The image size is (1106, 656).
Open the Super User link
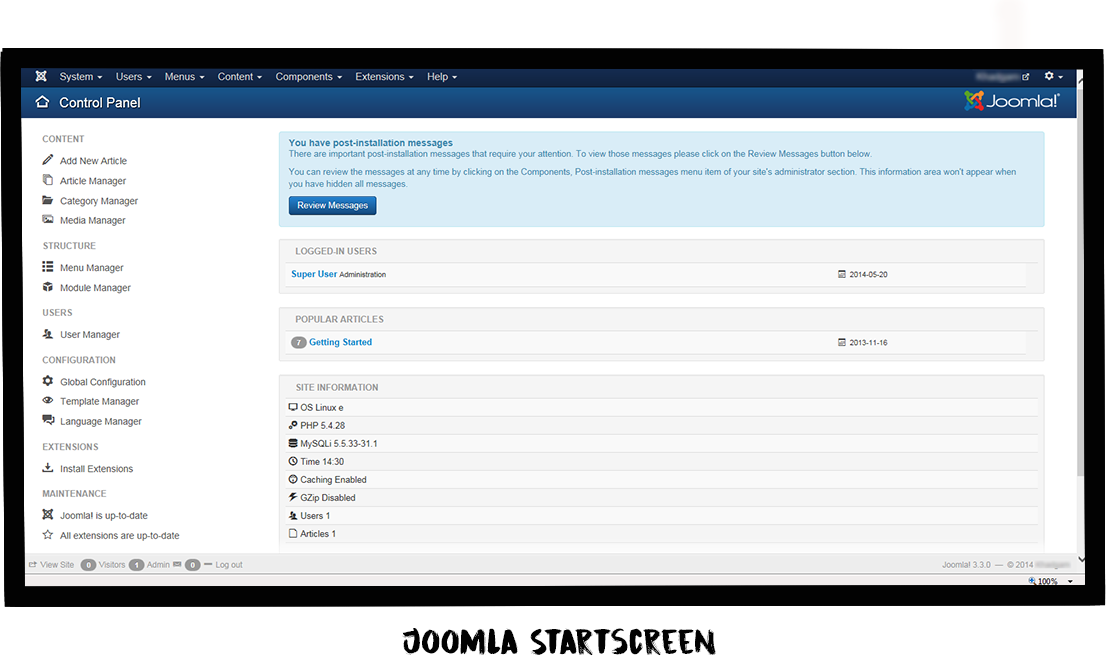tap(314, 274)
